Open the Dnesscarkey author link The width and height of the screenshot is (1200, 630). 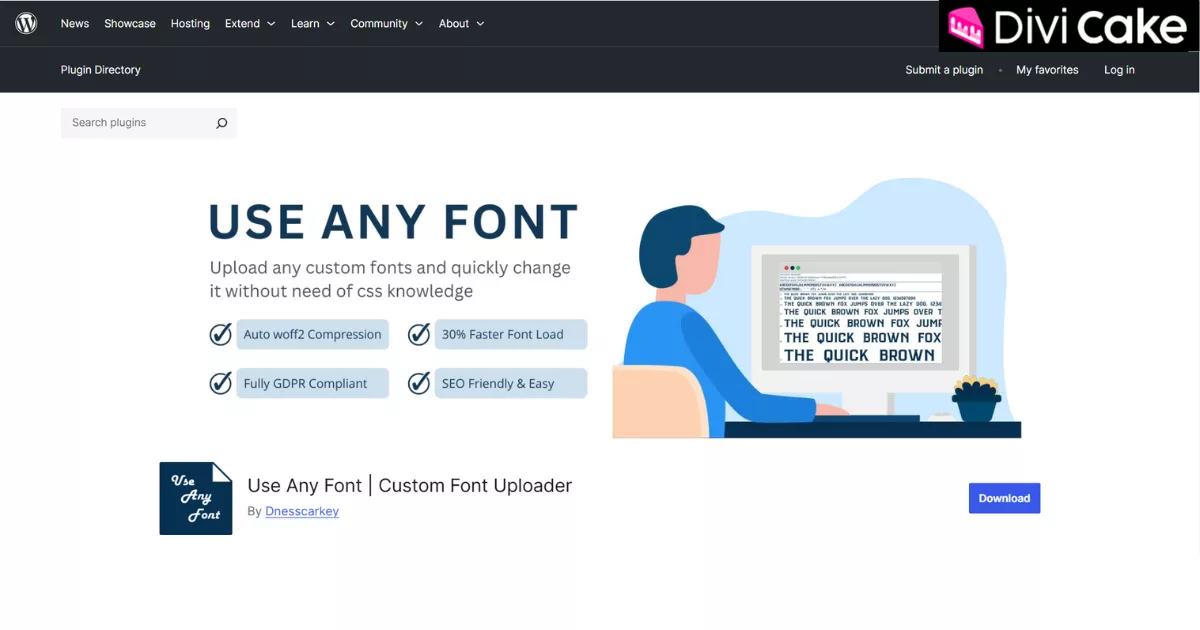302,511
